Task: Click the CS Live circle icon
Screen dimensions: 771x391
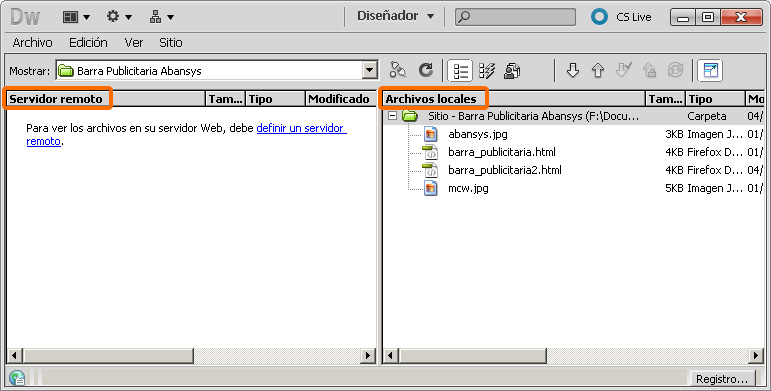Action: click(599, 17)
